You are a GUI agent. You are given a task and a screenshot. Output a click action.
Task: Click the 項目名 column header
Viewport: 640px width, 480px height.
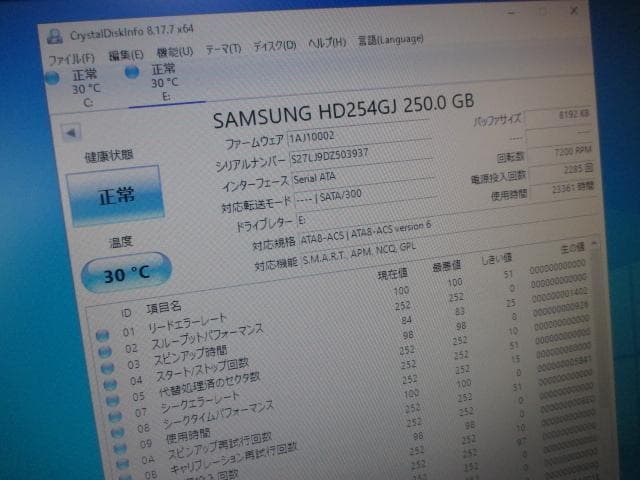[x=164, y=308]
